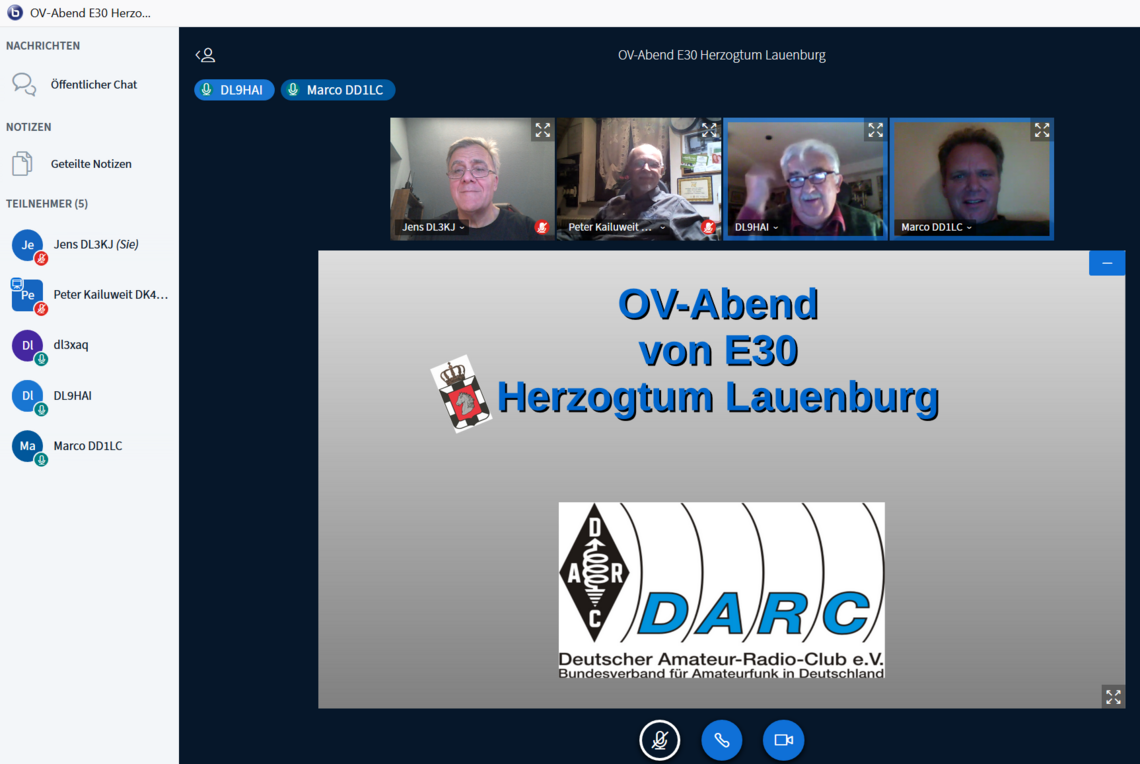This screenshot has width=1140, height=764.
Task: Unmute the microphone
Action: click(x=659, y=740)
